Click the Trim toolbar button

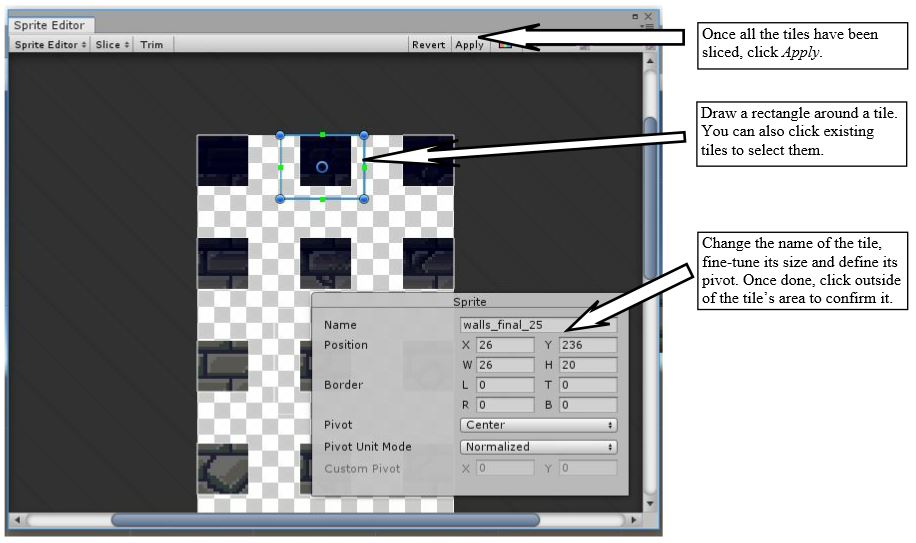coord(152,44)
